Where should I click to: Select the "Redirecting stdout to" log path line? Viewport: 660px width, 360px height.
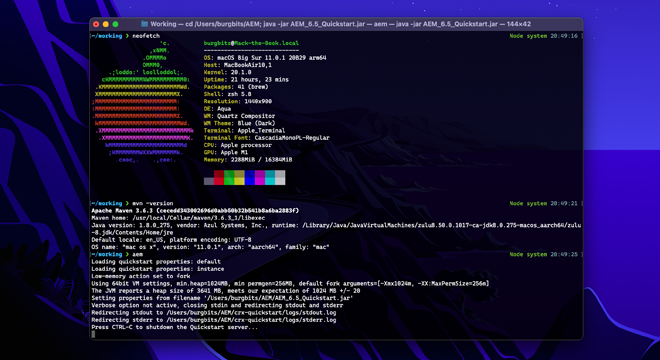[214, 313]
